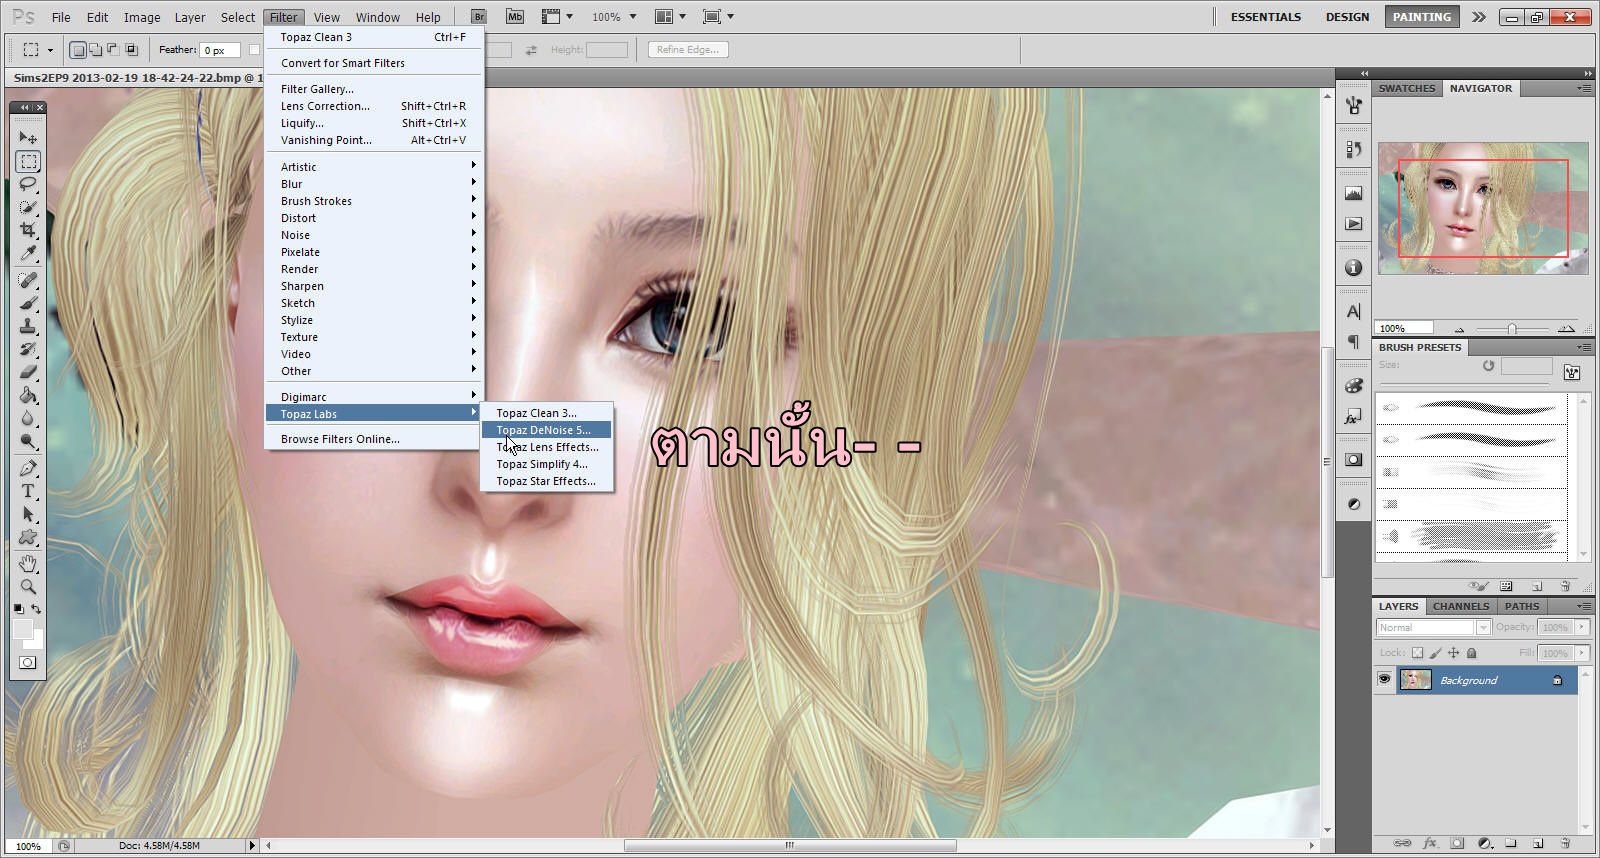Open the Navigator panel options menu
Image resolution: width=1600 pixels, height=858 pixels.
[1584, 88]
